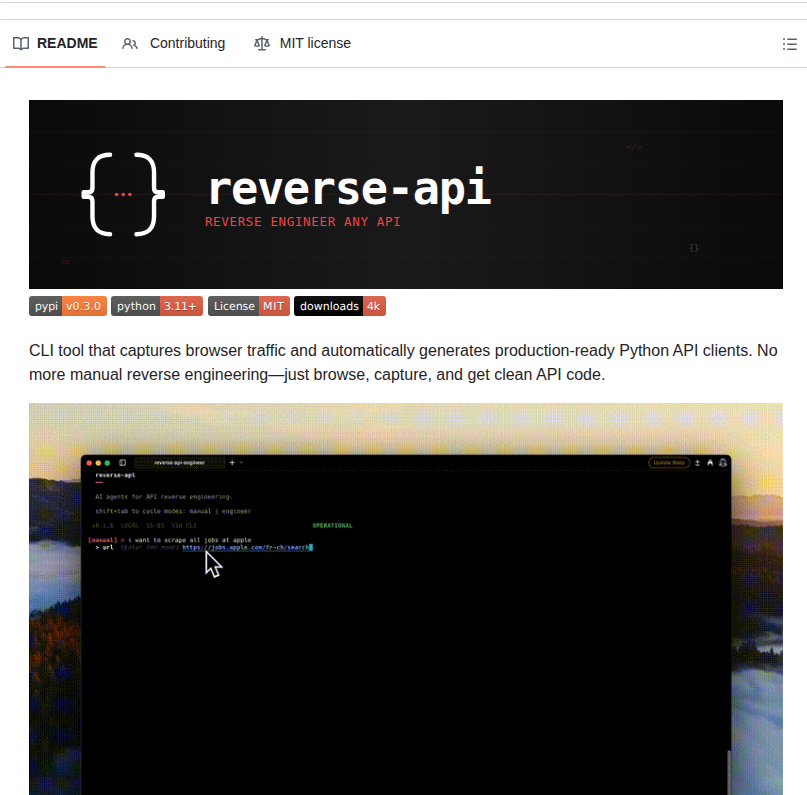Select the Warp AI icon in the title bar
The height and width of the screenshot is (795, 807).
[711, 462]
